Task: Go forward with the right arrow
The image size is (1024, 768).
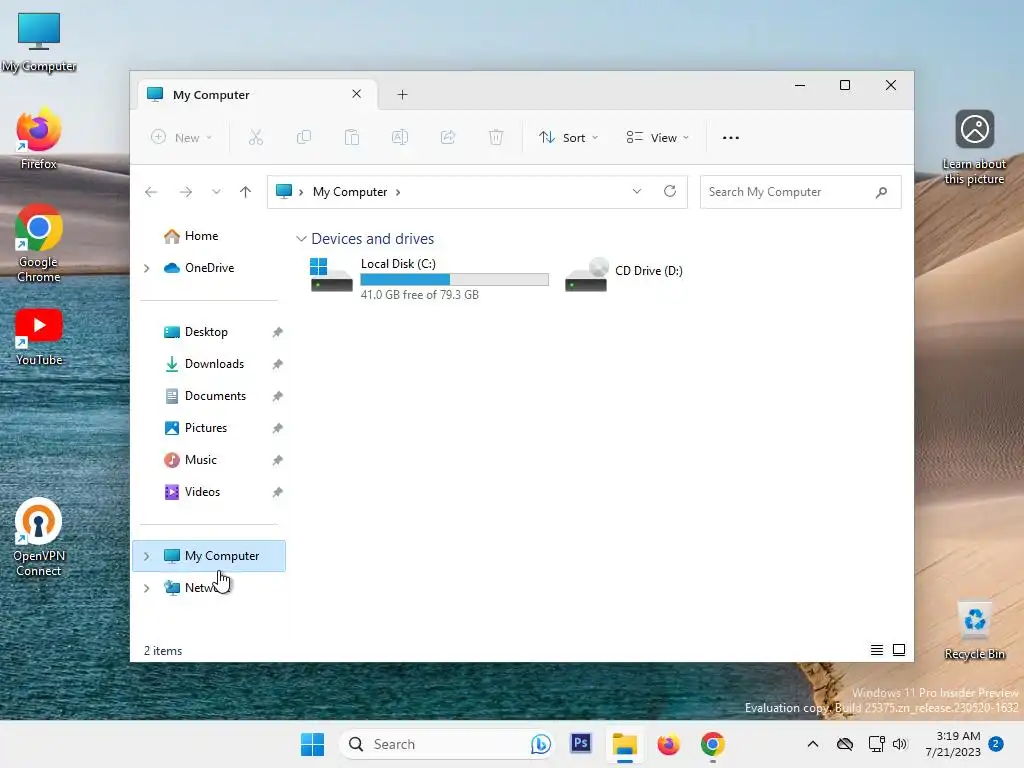Action: tap(186, 192)
